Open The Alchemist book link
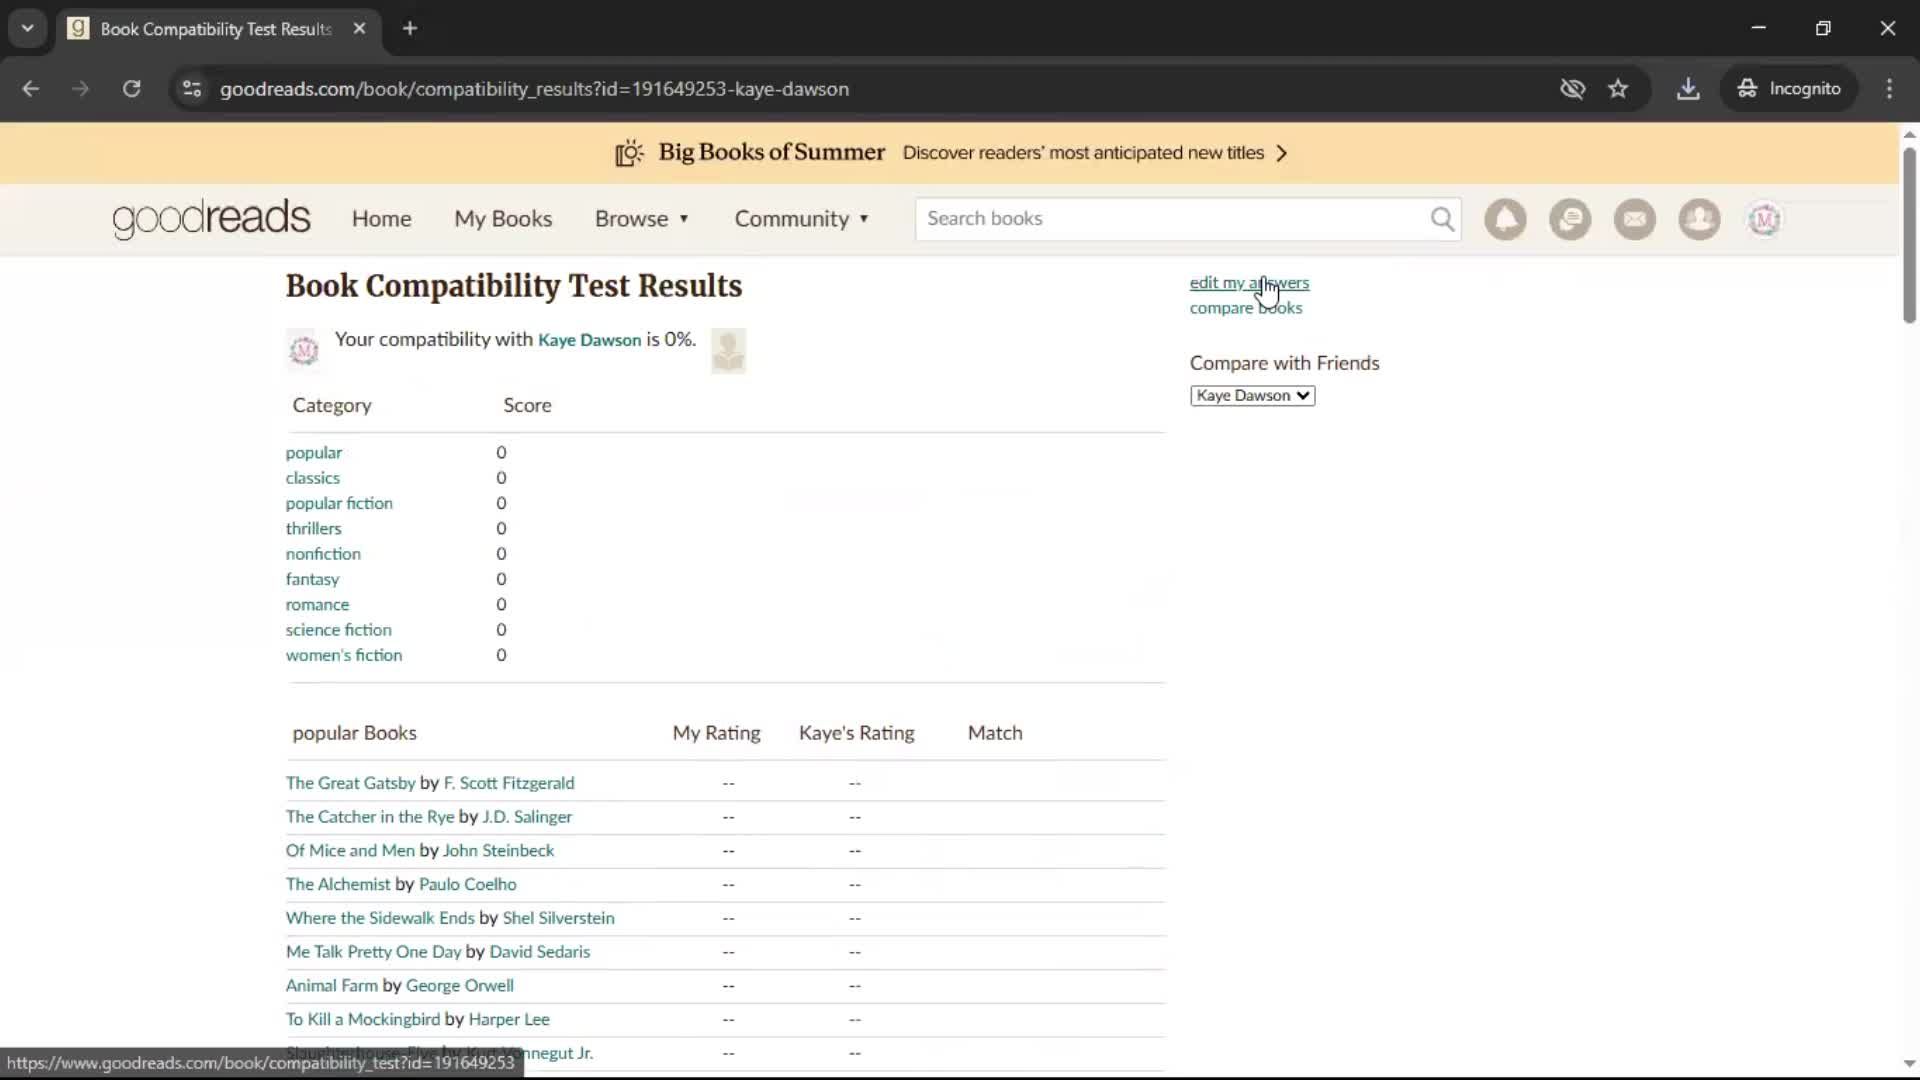 click(x=338, y=885)
